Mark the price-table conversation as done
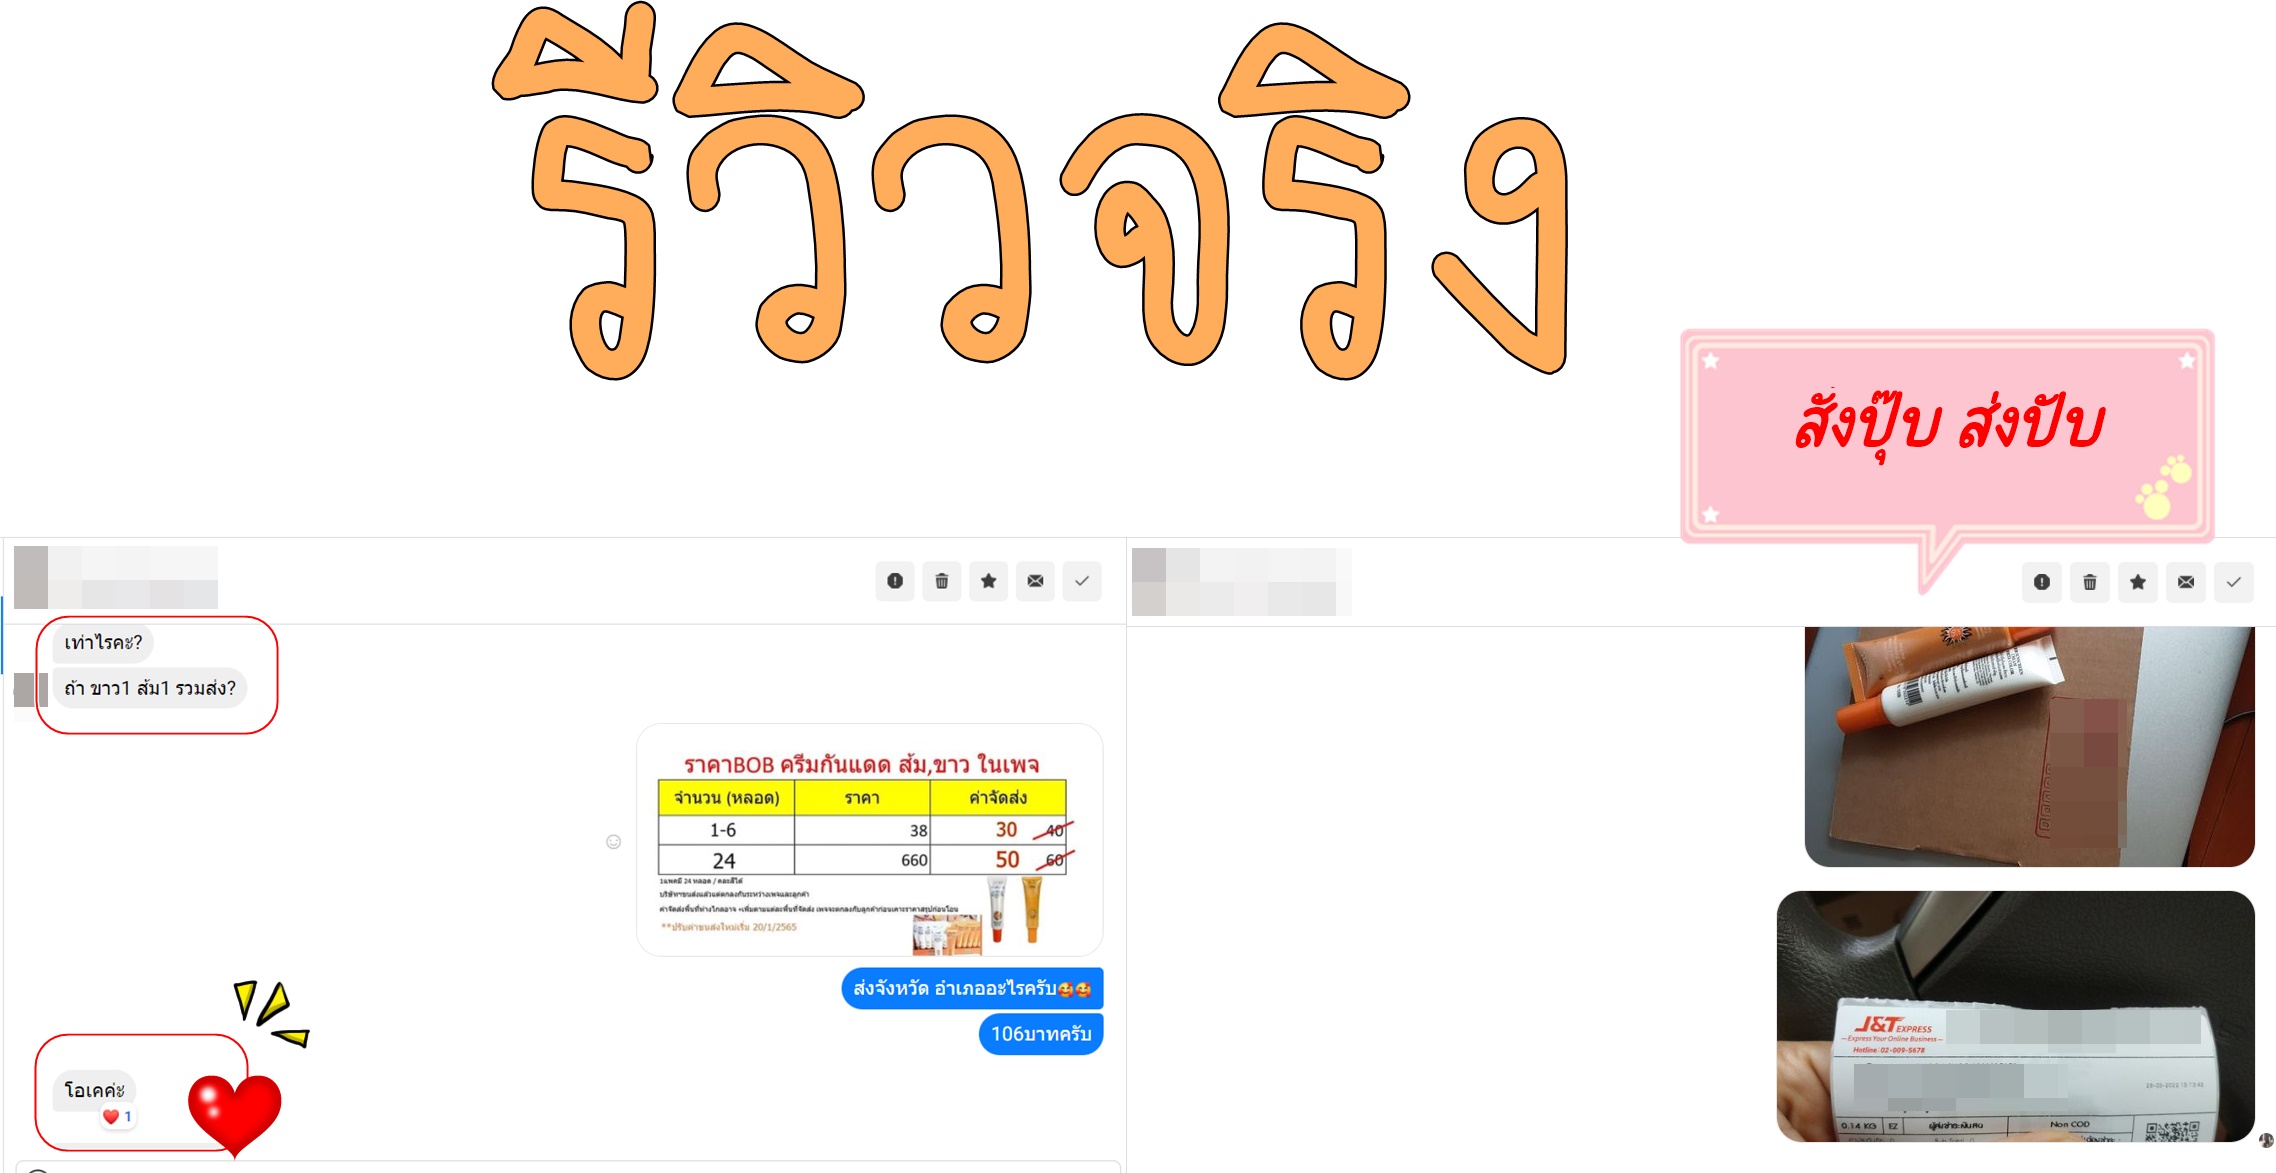This screenshot has width=2276, height=1173. coord(1082,581)
